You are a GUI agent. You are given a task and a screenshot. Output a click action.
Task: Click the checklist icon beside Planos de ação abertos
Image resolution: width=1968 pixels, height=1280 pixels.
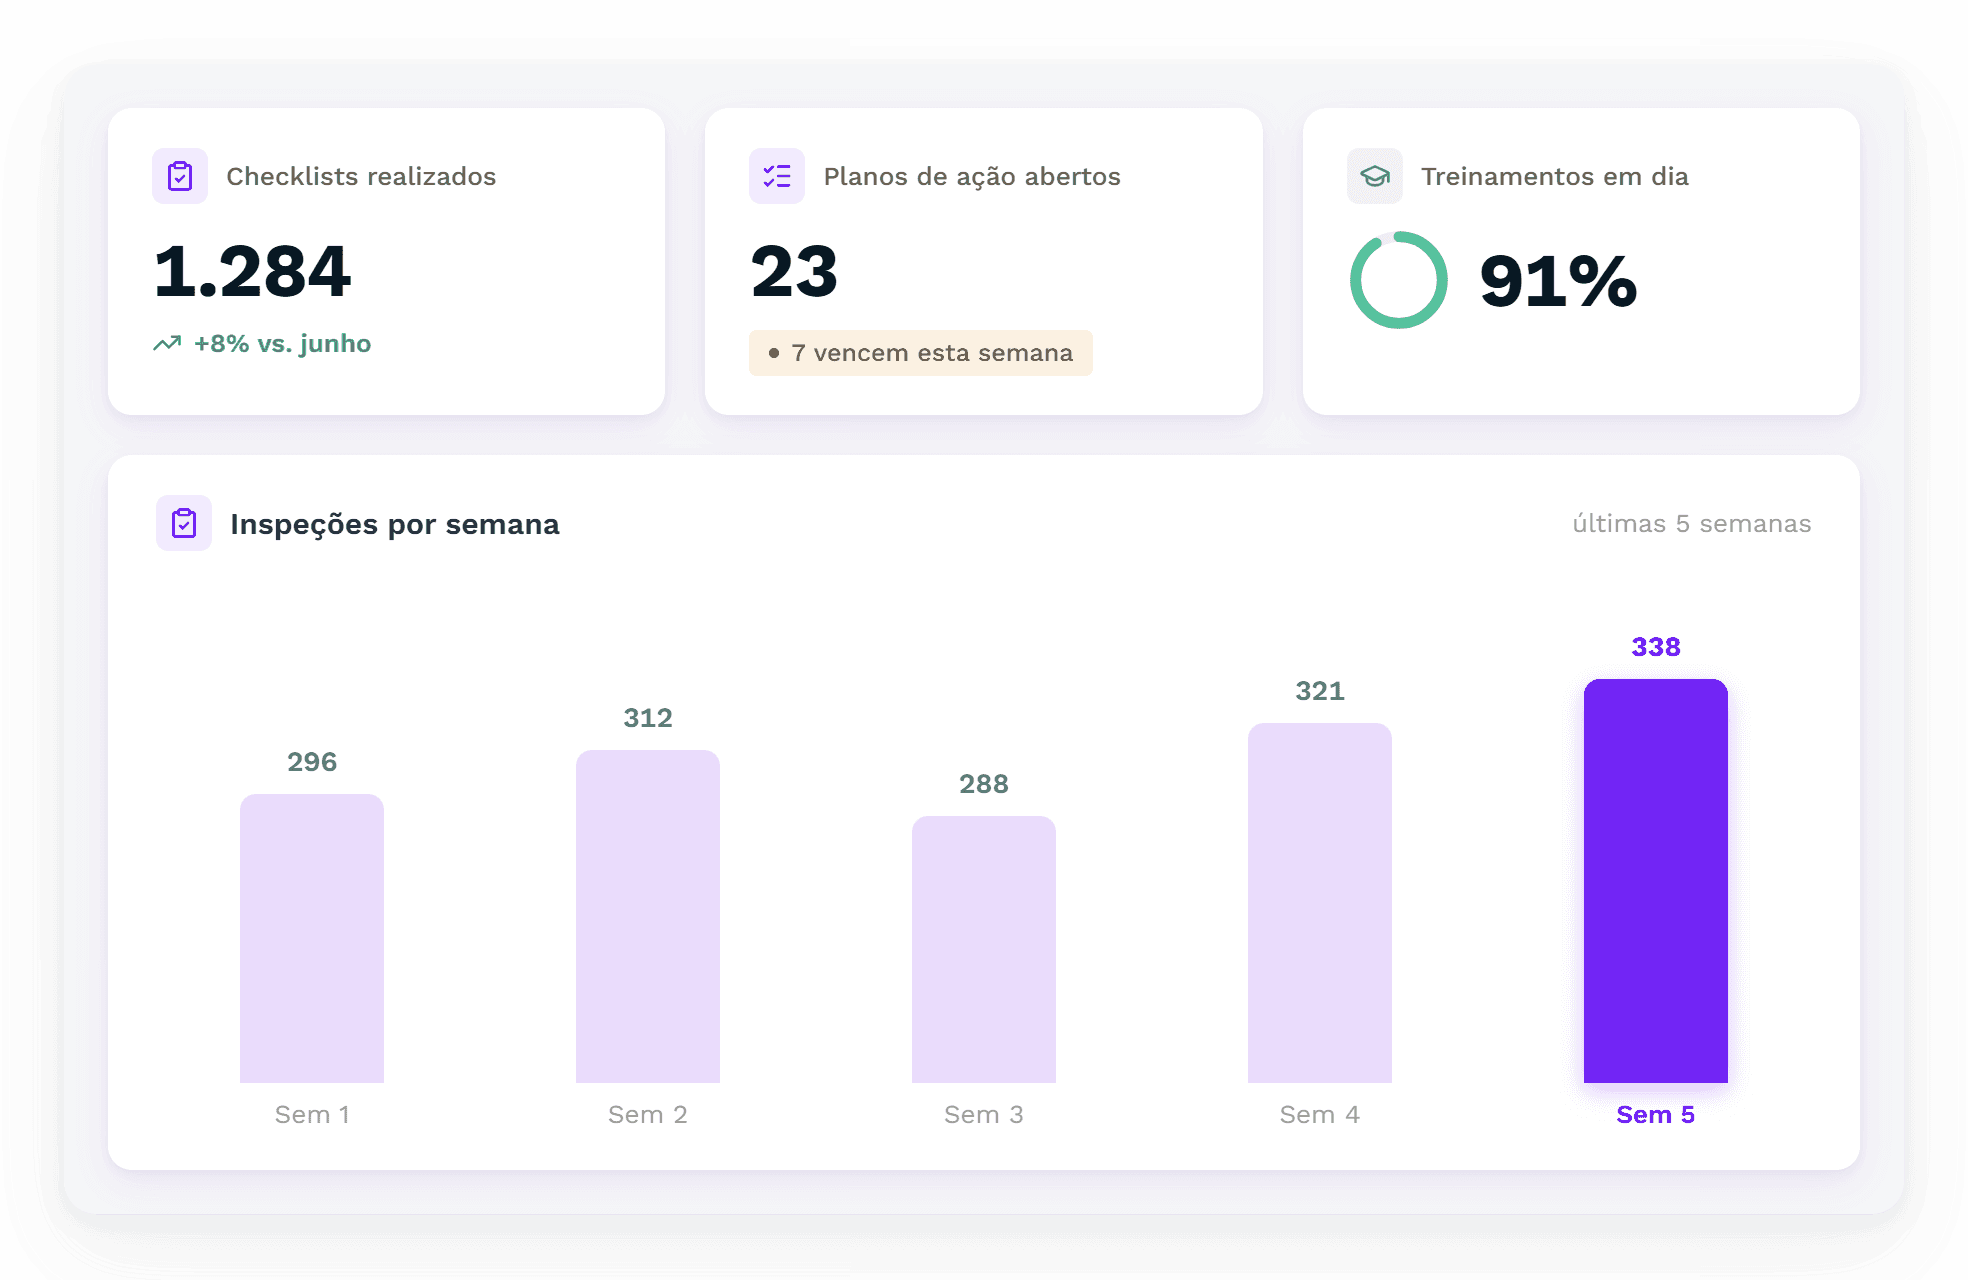[x=777, y=176]
